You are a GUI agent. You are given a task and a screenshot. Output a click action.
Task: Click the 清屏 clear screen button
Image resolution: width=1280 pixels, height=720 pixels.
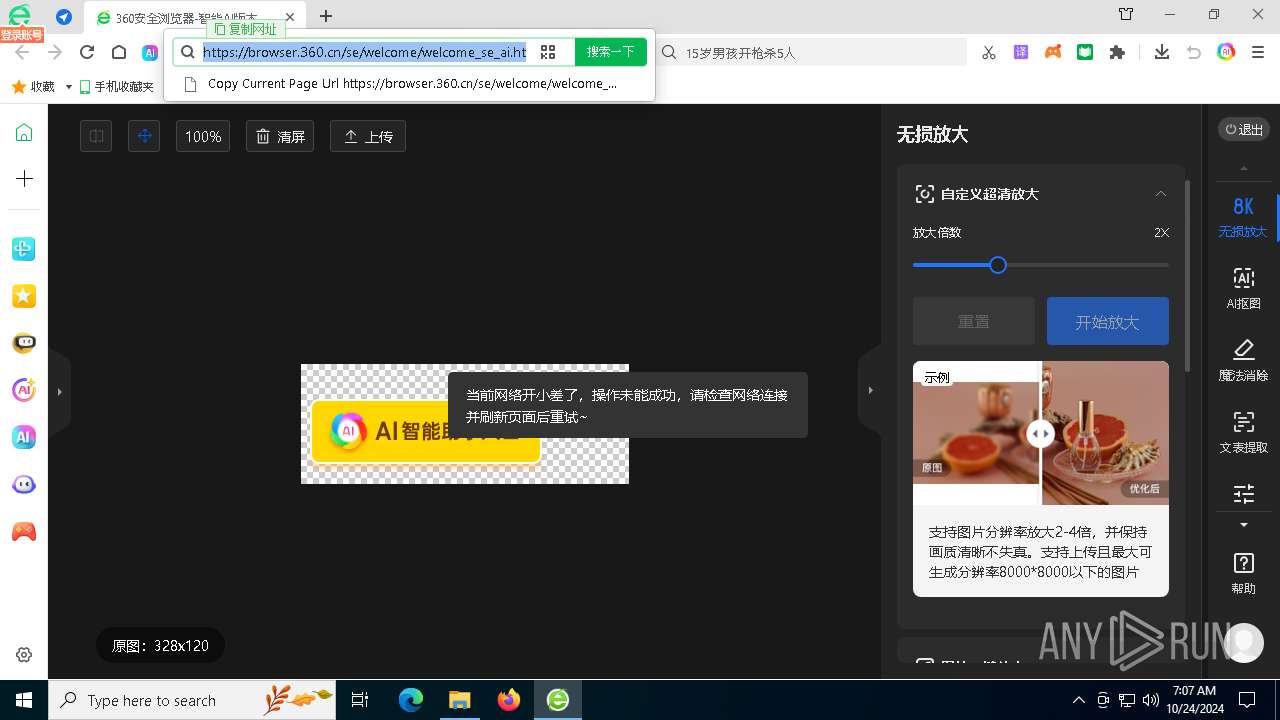click(x=280, y=136)
